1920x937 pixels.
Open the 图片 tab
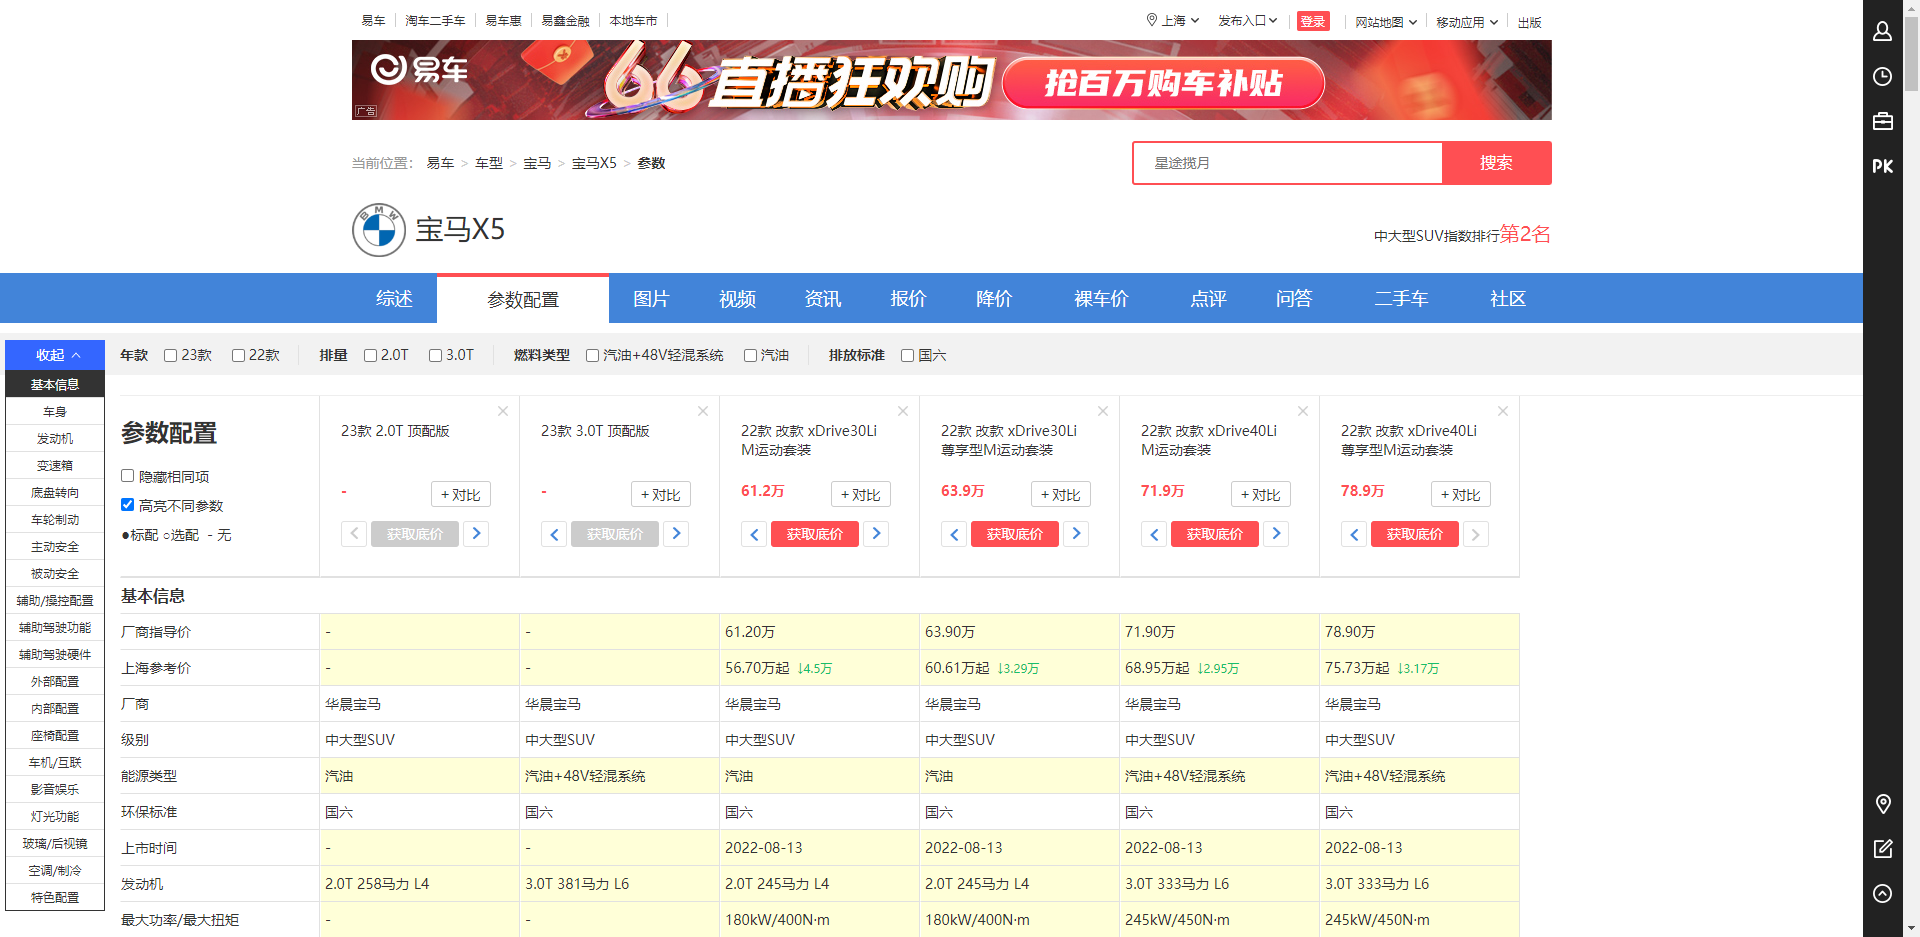click(651, 299)
